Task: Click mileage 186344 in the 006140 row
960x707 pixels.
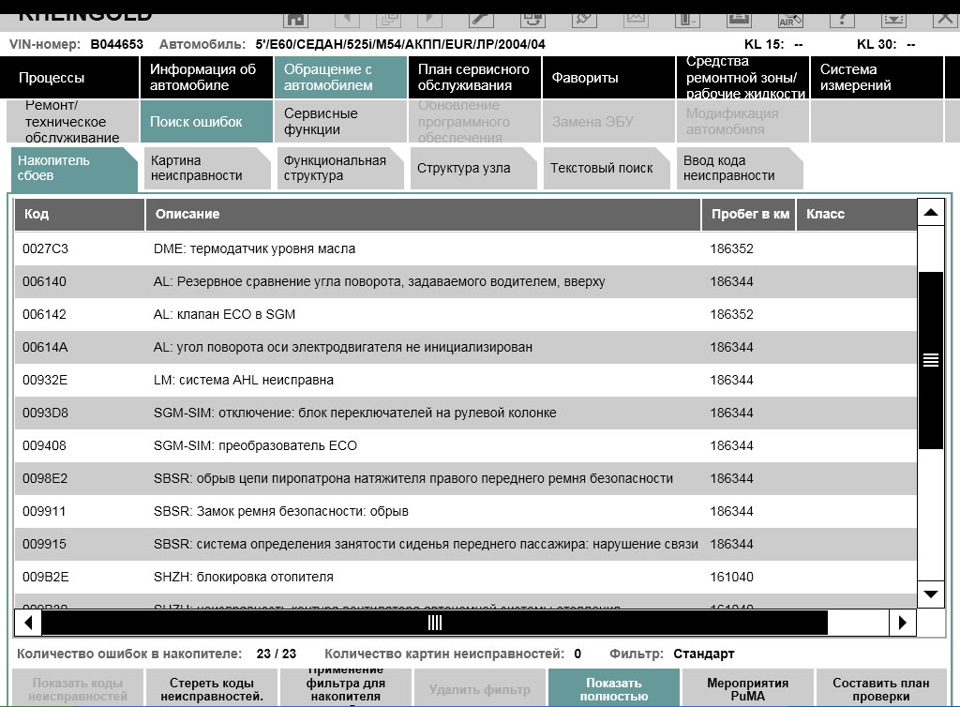Action: click(732, 282)
